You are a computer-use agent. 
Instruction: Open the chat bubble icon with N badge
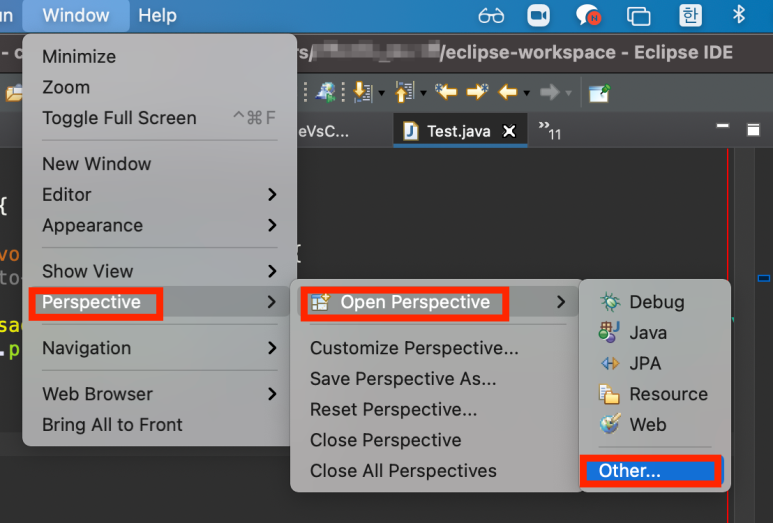tap(588, 16)
